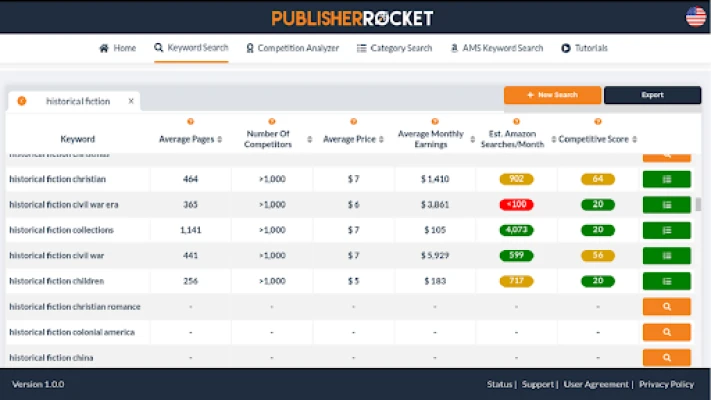Analyze historical fiction christian romance with orange search button
Viewport: 711px width, 400px height.
tap(666, 307)
